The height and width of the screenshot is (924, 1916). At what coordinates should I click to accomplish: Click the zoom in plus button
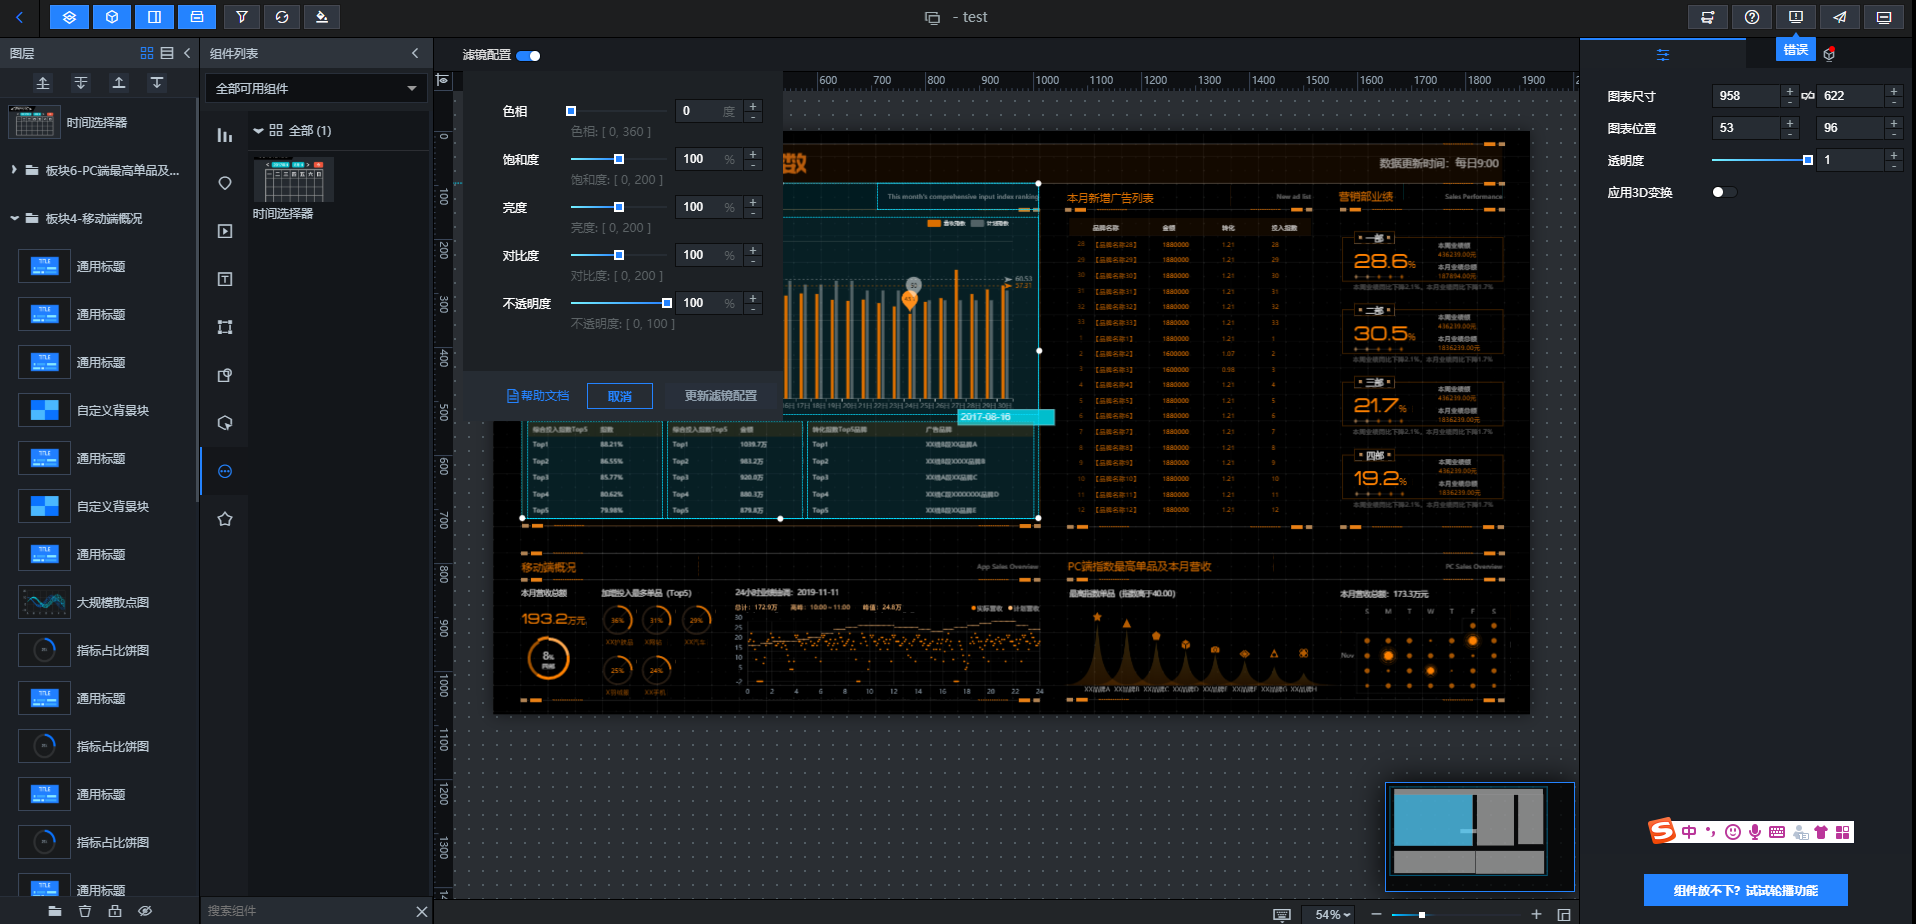(1536, 914)
